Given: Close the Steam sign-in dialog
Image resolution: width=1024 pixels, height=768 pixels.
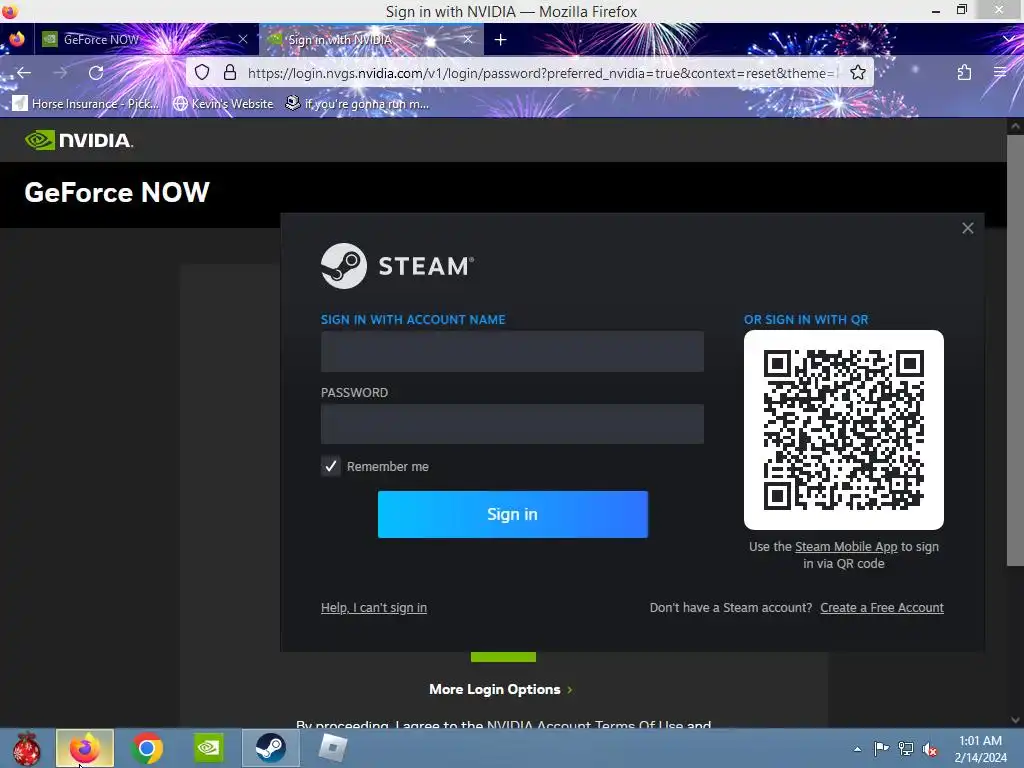Looking at the screenshot, I should tap(968, 228).
